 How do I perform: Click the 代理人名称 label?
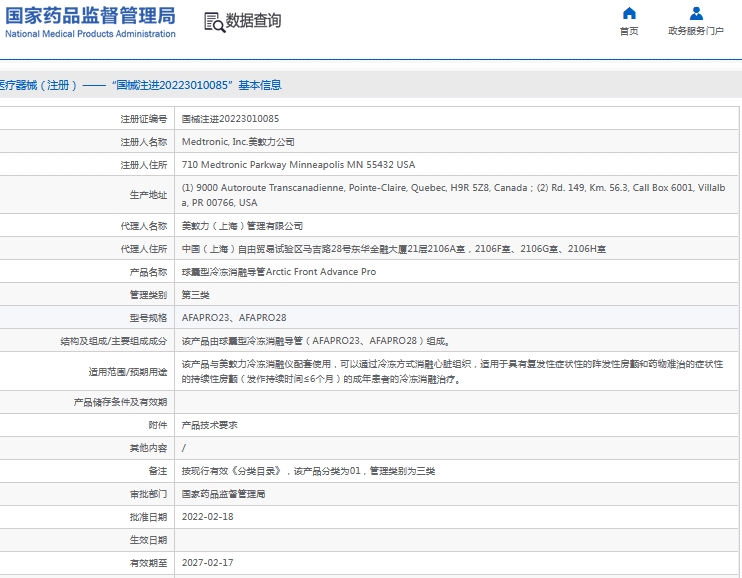[144, 226]
